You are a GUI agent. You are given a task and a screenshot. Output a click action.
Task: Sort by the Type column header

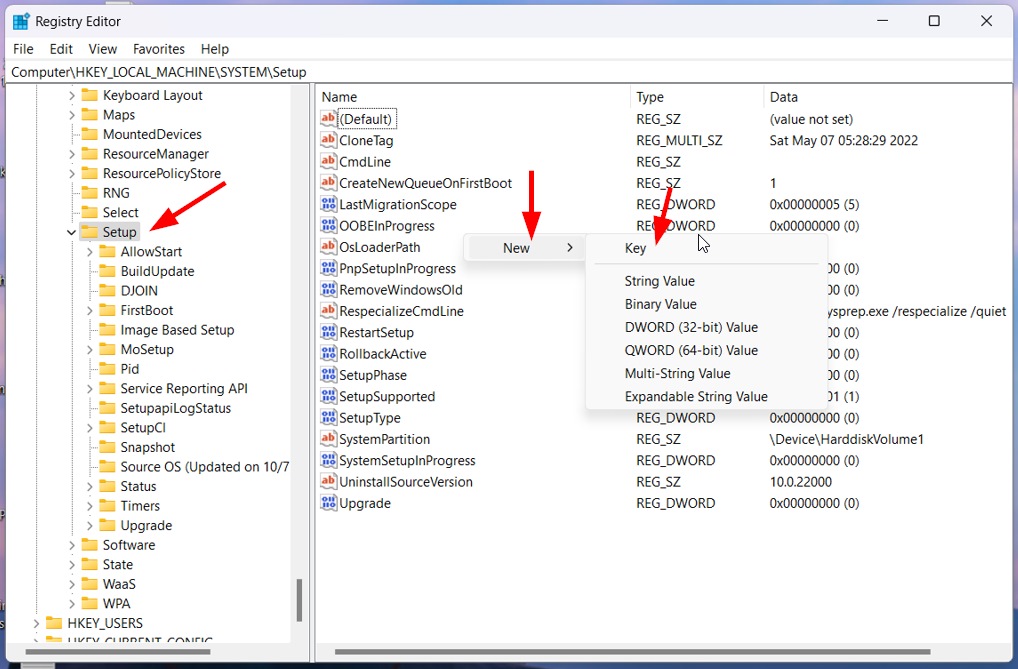point(697,97)
